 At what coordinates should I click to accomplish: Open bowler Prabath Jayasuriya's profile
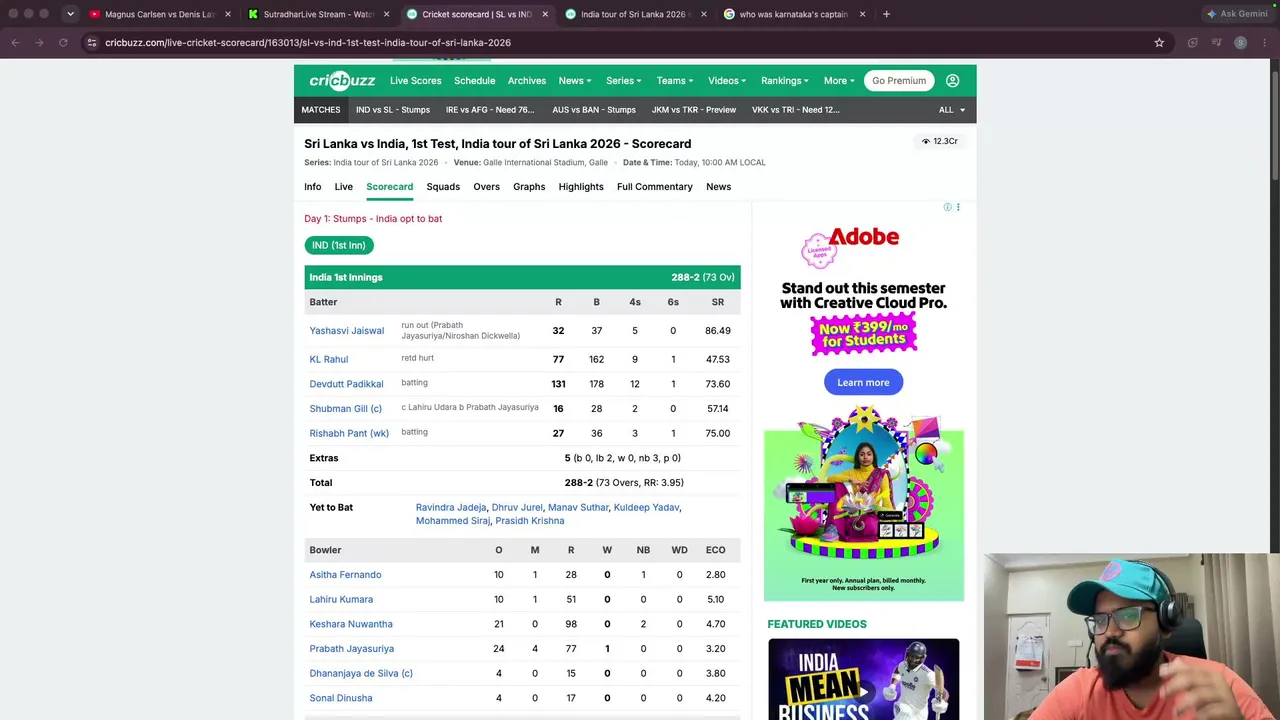click(x=352, y=649)
